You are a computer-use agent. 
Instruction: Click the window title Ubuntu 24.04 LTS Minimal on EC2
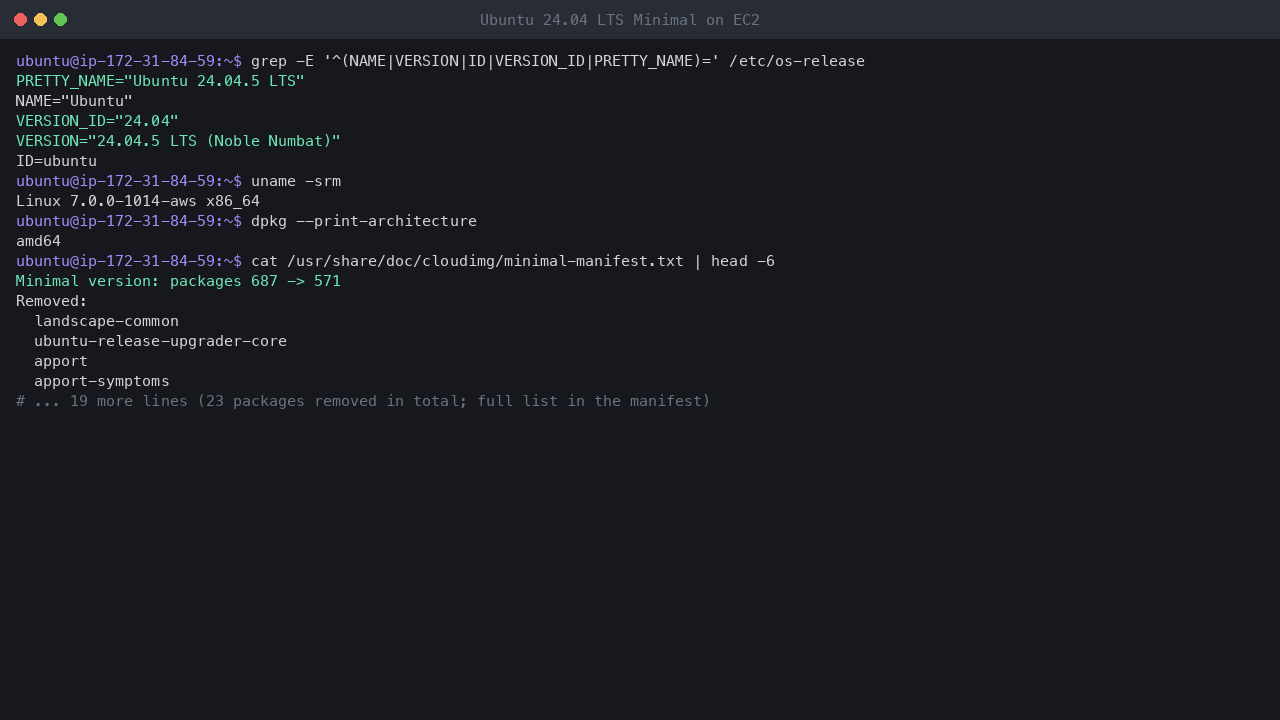(620, 20)
